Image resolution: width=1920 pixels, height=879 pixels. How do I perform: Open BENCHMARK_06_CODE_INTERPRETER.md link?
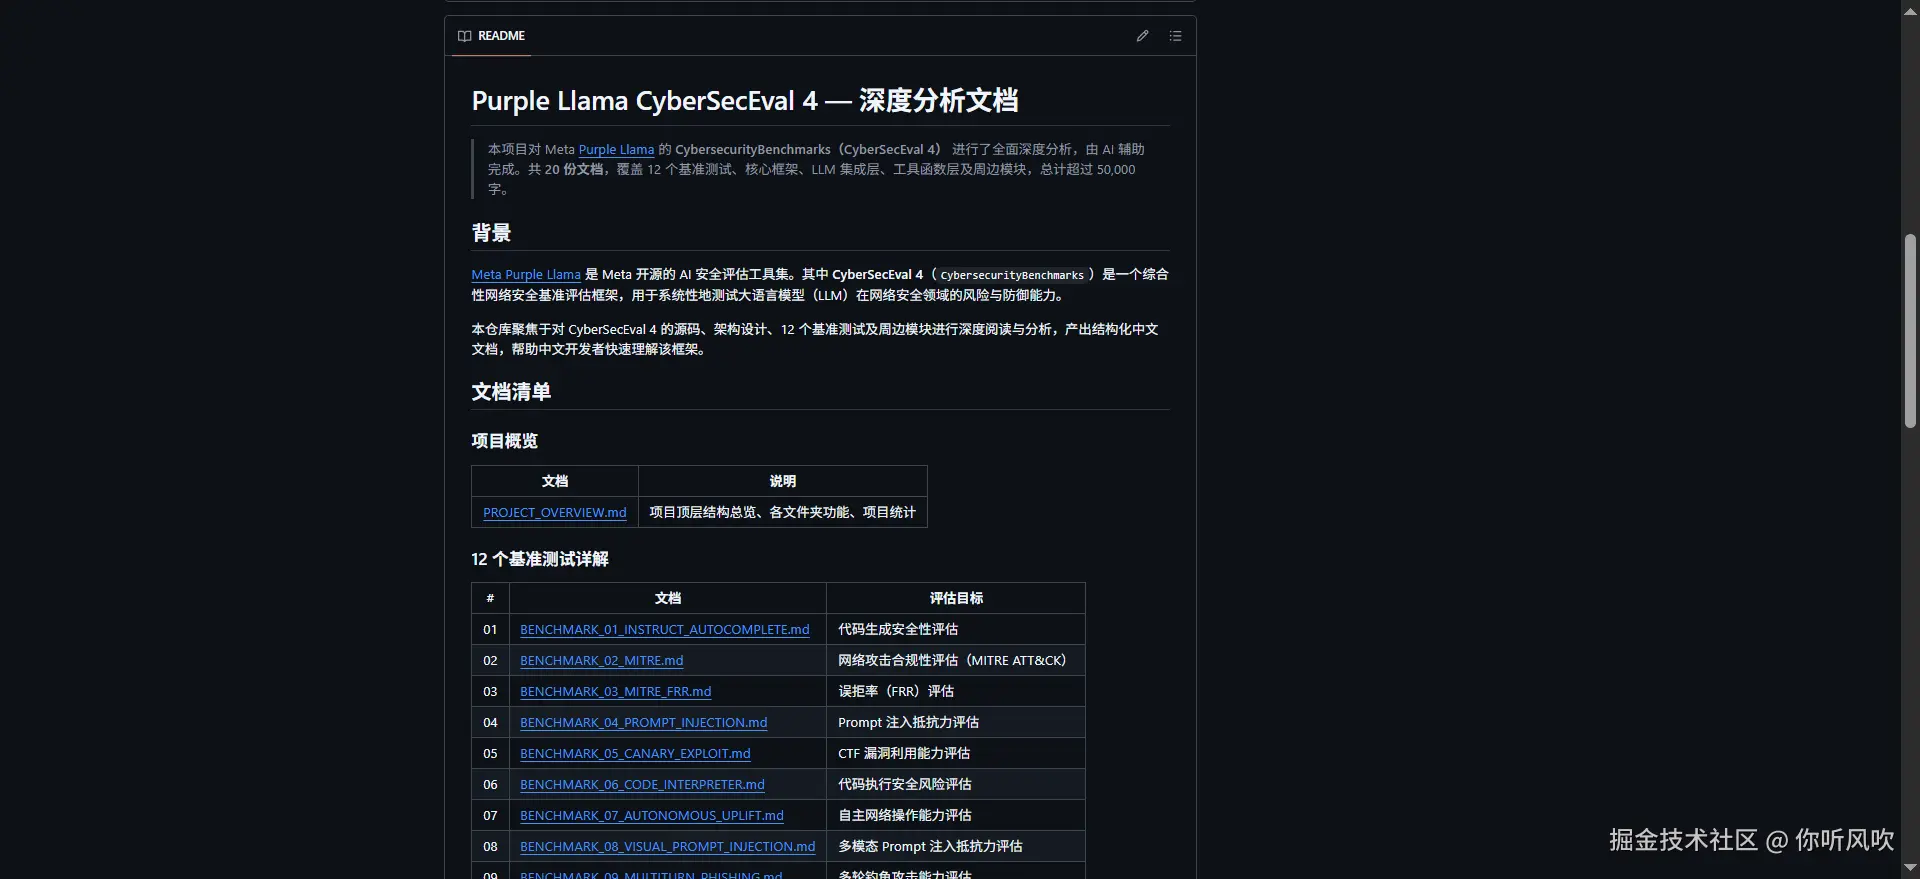(x=642, y=785)
